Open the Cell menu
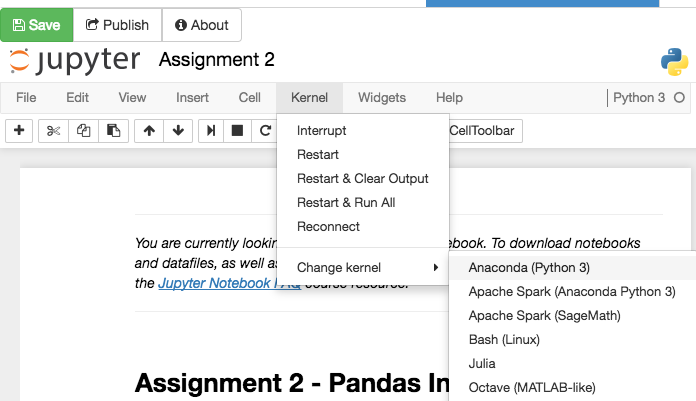The height and width of the screenshot is (401, 696). point(250,98)
